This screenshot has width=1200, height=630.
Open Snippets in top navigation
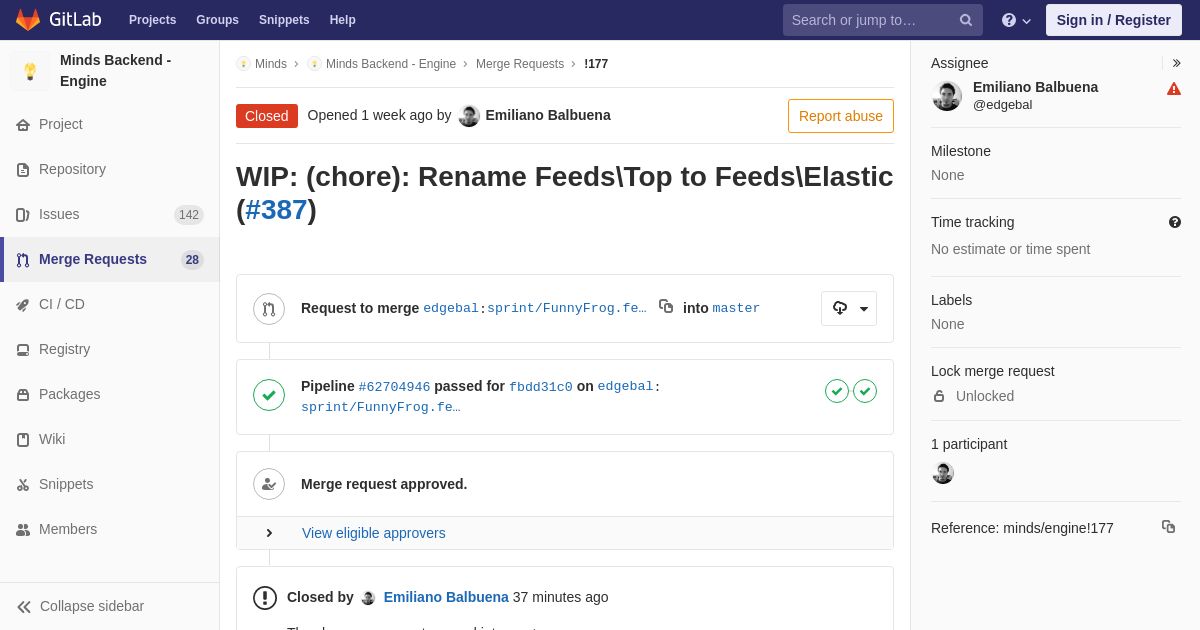pyautogui.click(x=284, y=20)
